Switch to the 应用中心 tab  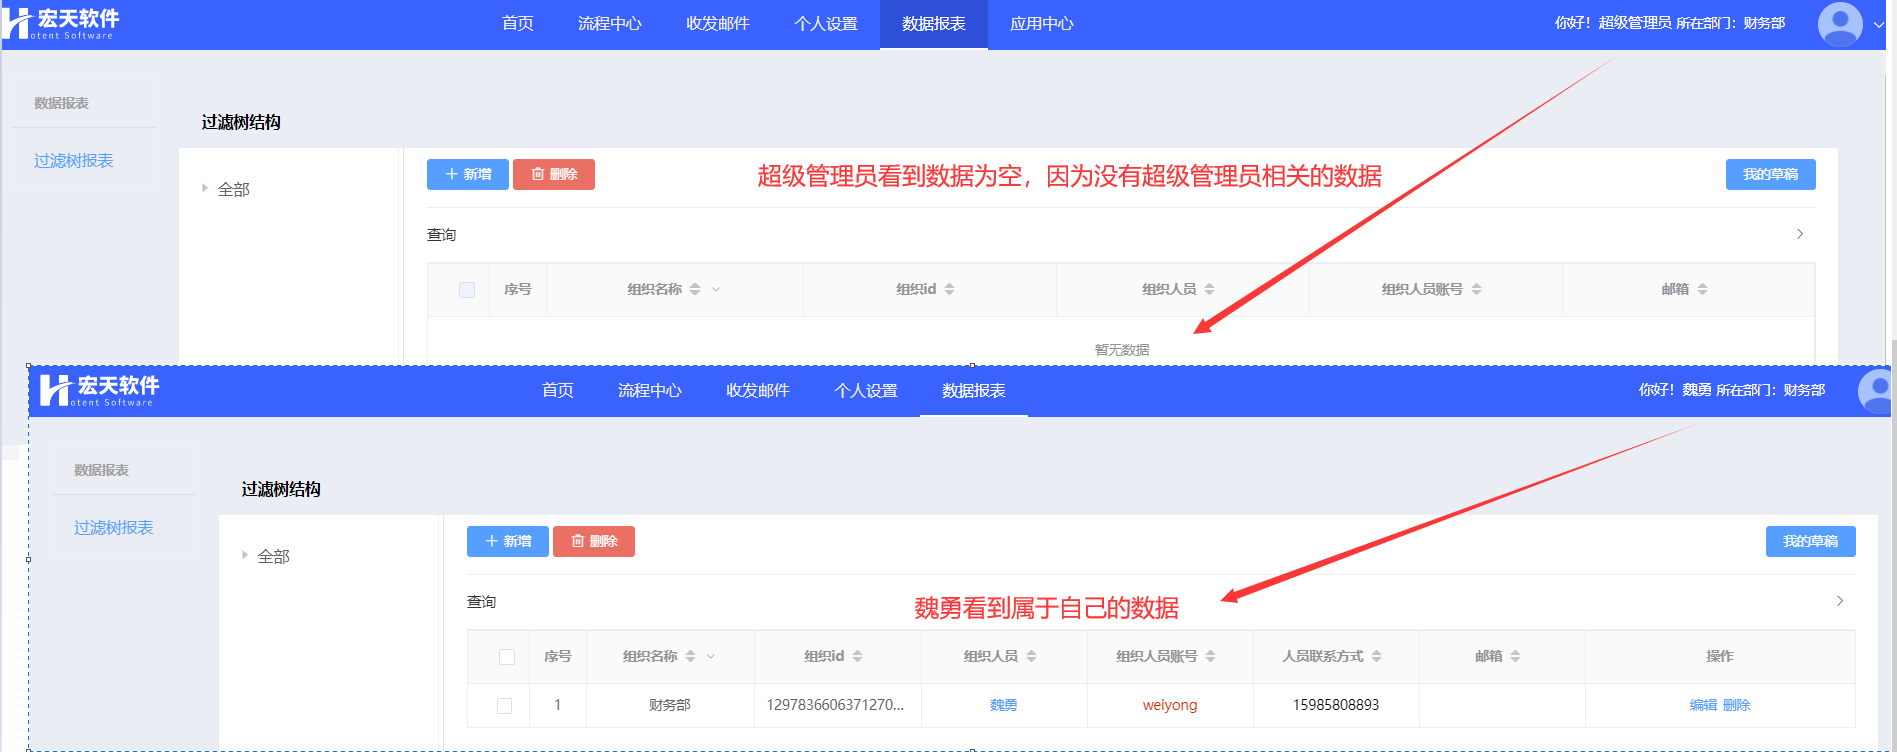coord(1041,24)
